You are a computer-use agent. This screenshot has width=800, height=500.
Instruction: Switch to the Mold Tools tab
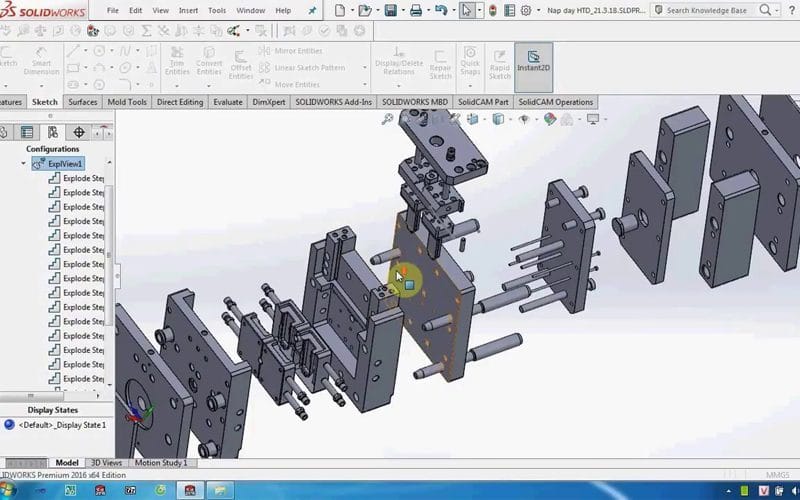(127, 102)
